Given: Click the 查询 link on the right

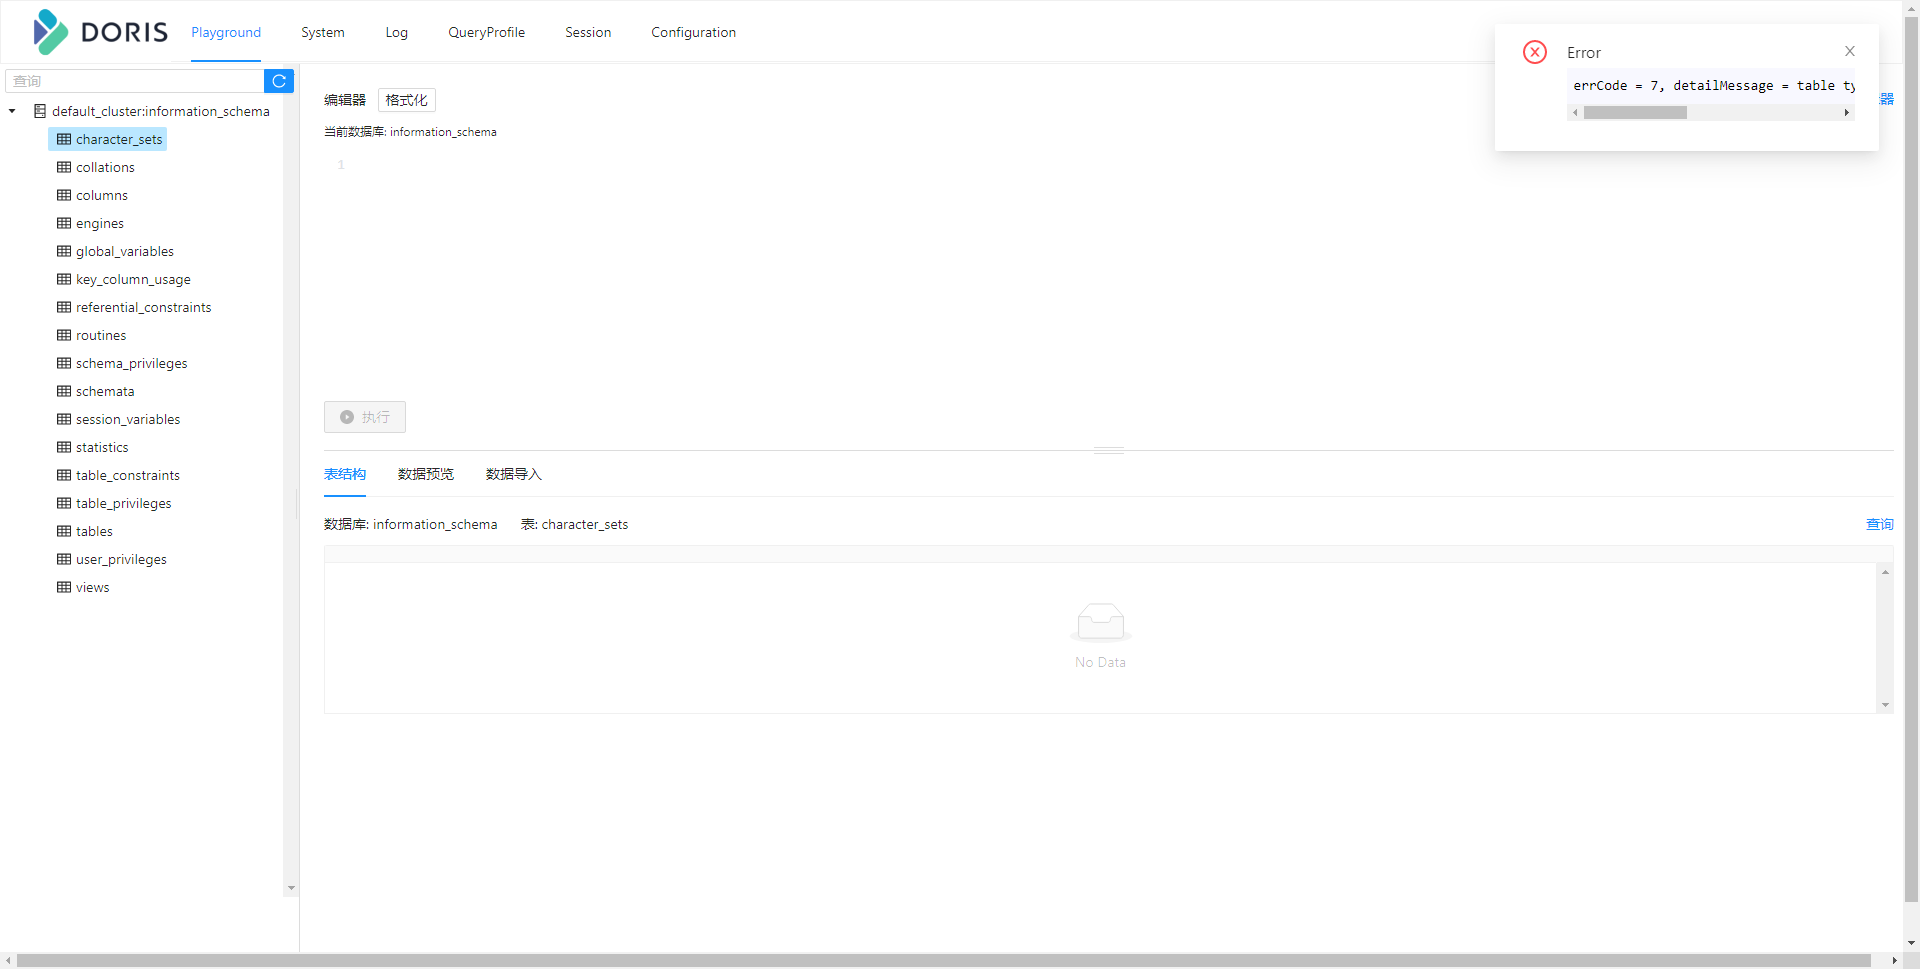Looking at the screenshot, I should [1879, 524].
